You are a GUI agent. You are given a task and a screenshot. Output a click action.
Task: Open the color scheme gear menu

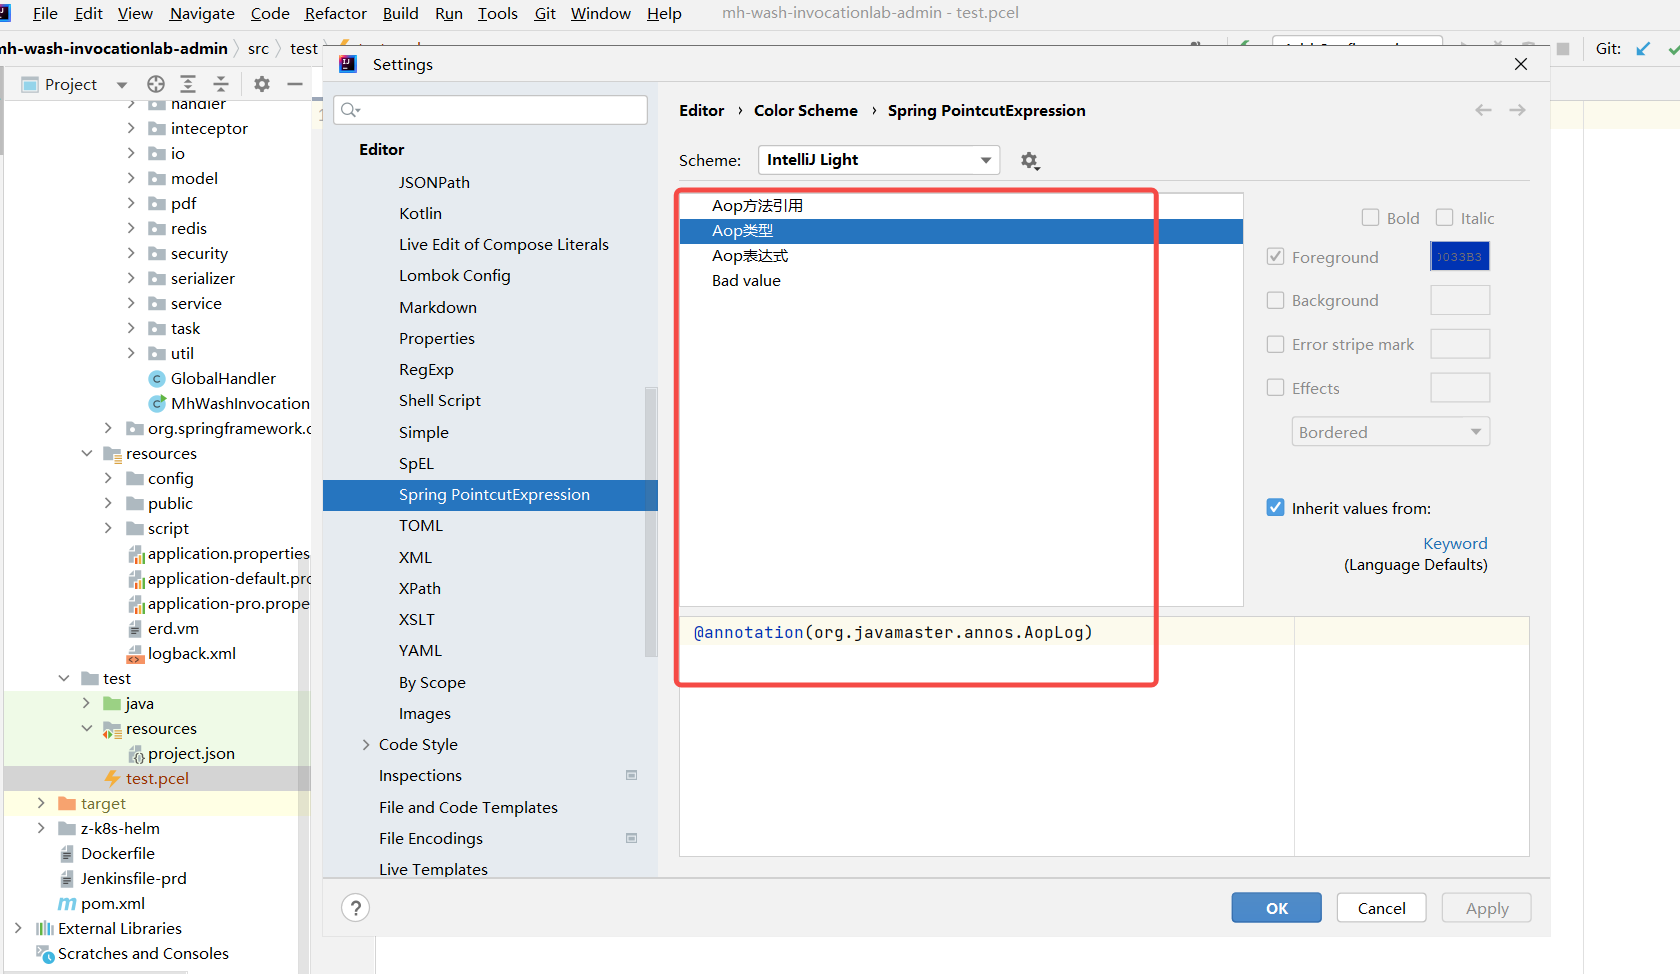(x=1030, y=160)
